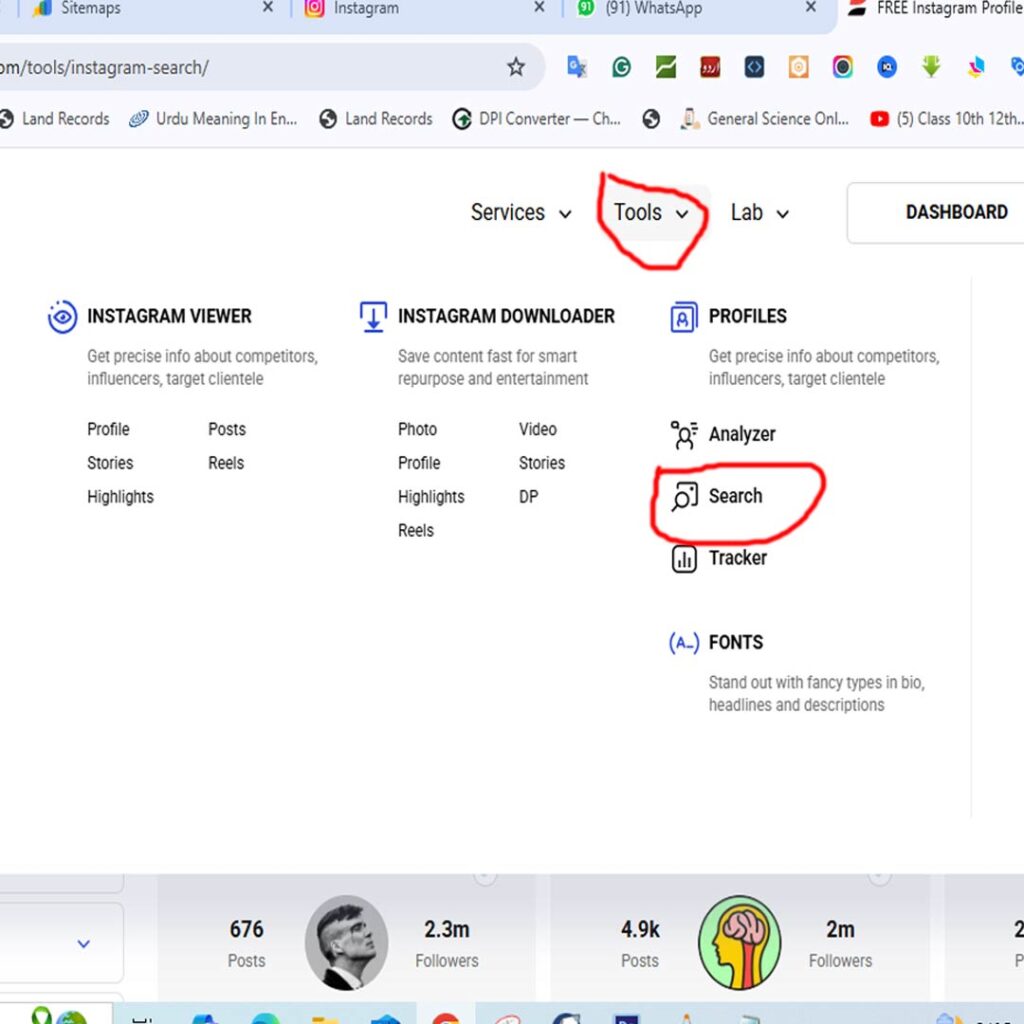1024x1024 pixels.
Task: Open the Tracker bar-chart icon
Action: pos(684,558)
